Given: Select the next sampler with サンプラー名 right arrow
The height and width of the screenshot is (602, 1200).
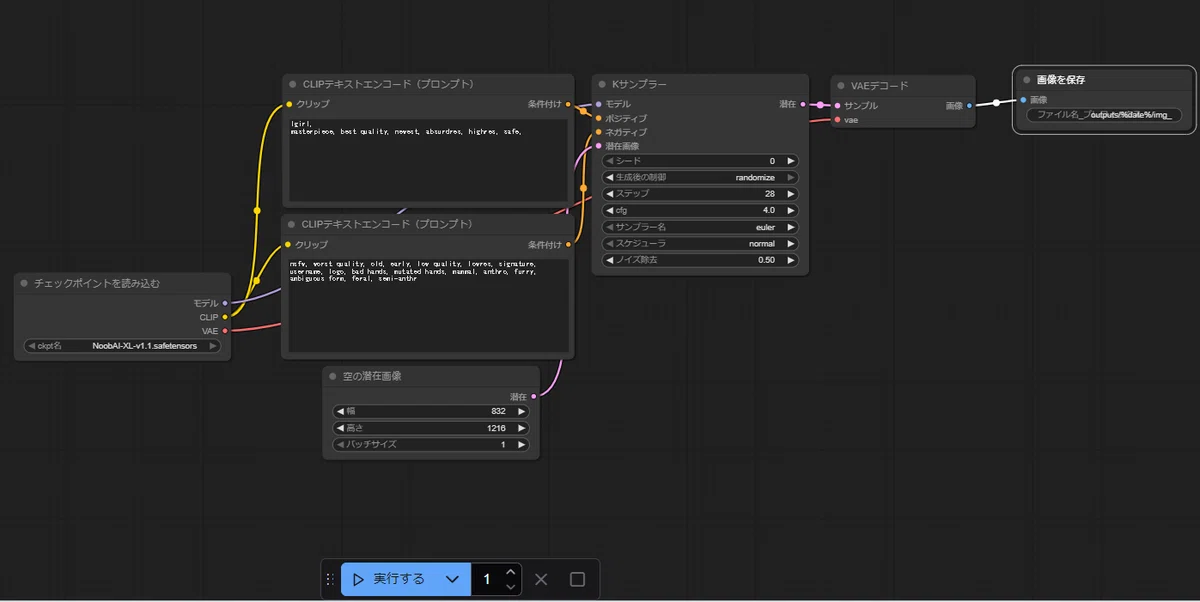Looking at the screenshot, I should point(791,227).
